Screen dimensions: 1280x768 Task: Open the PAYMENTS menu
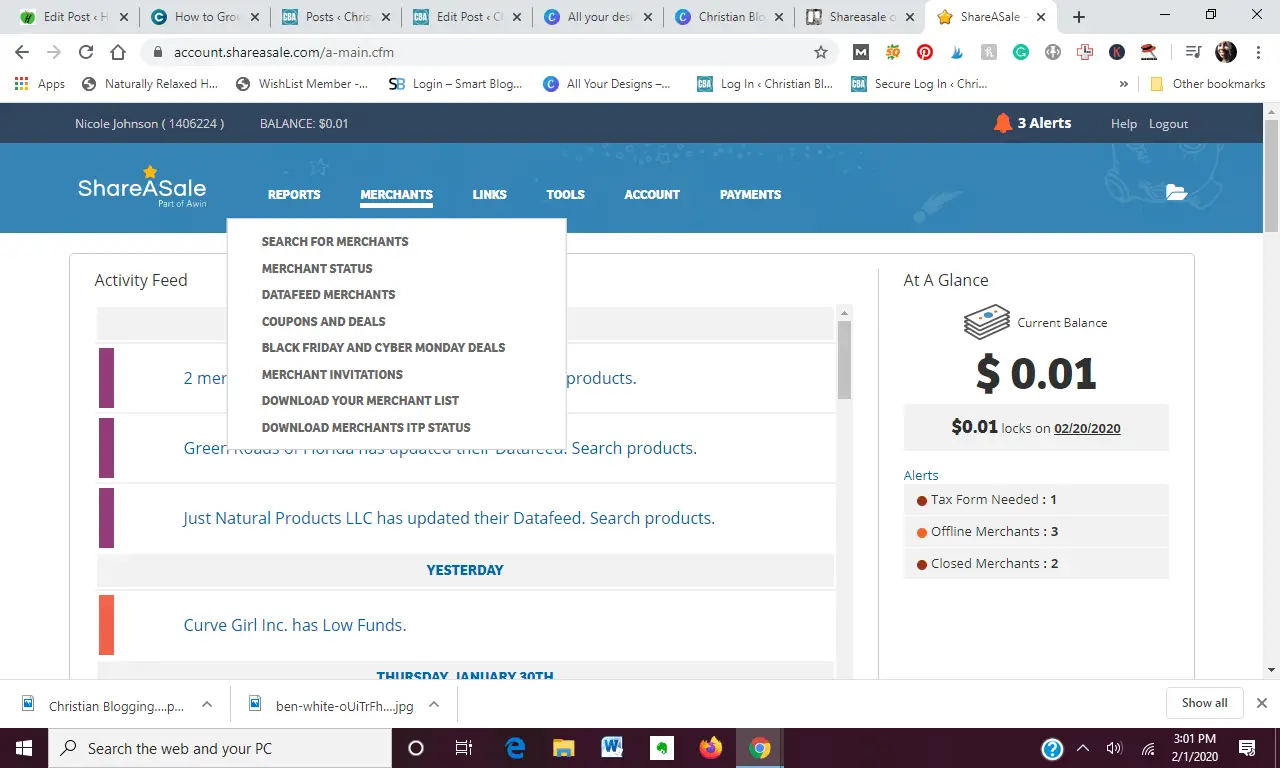click(x=750, y=195)
